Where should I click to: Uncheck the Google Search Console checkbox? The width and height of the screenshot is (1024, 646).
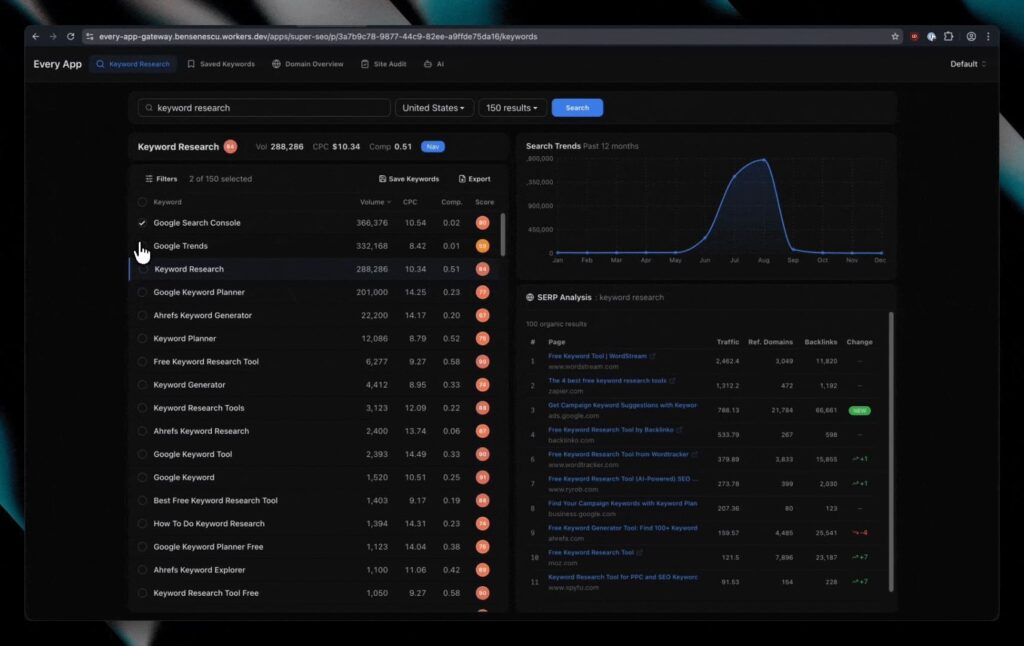click(142, 223)
